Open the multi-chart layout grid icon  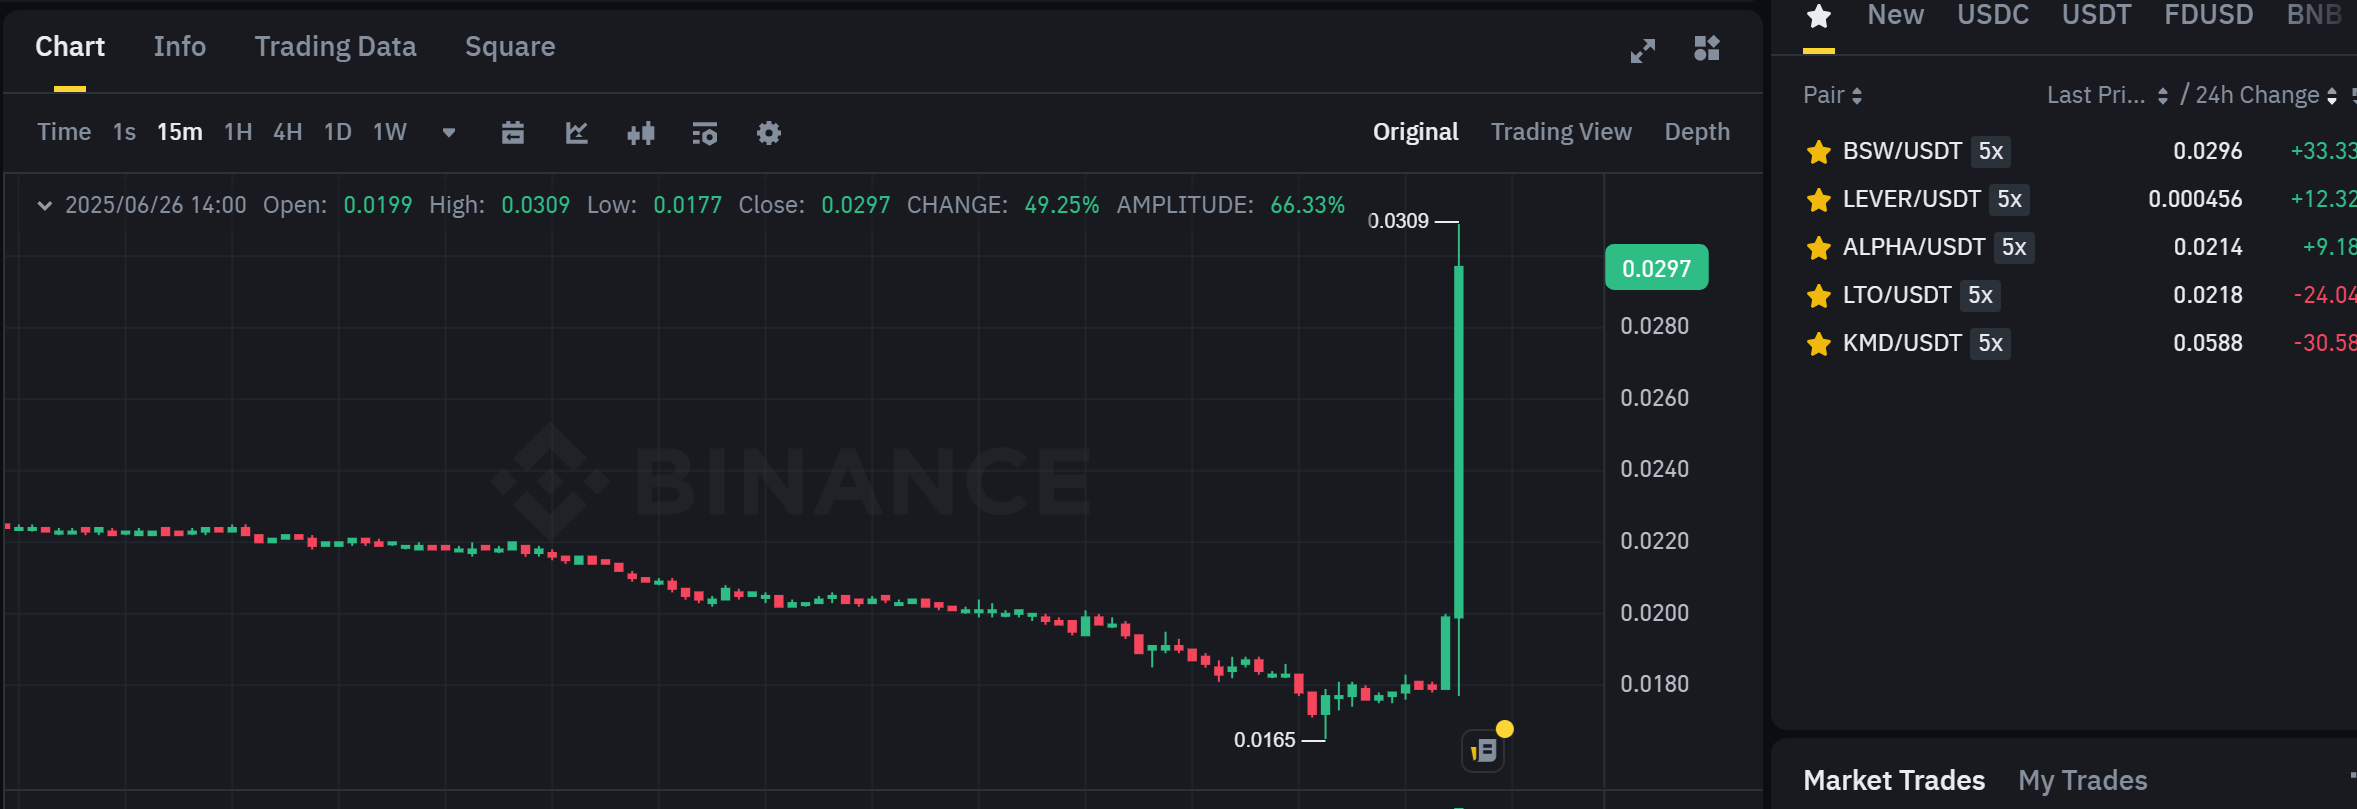[x=1707, y=48]
